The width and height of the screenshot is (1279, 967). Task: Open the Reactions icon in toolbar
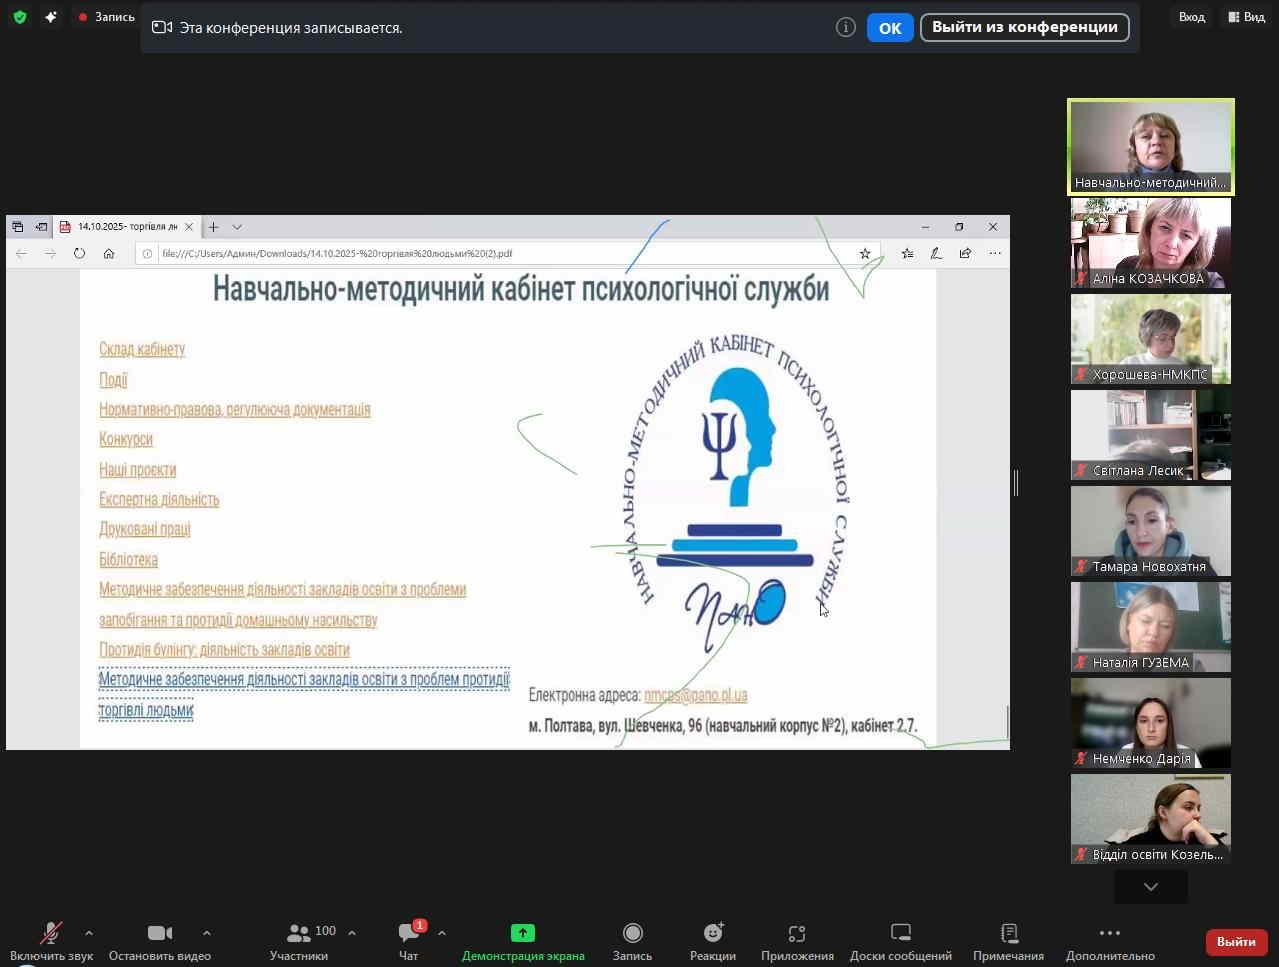(x=712, y=934)
